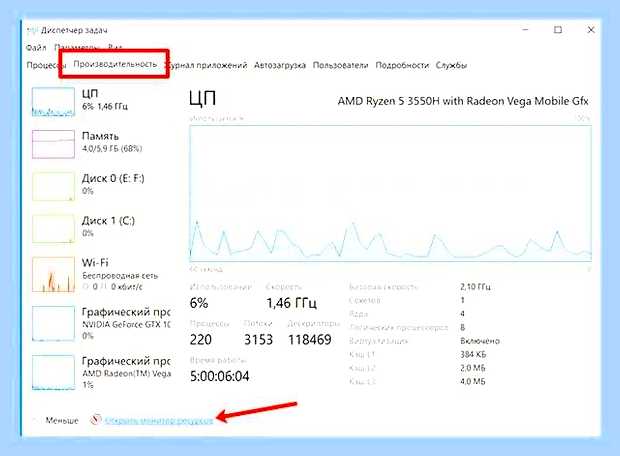The width and height of the screenshot is (620, 456).
Task: Click the 4,0 МБ cache value
Action: [473, 382]
